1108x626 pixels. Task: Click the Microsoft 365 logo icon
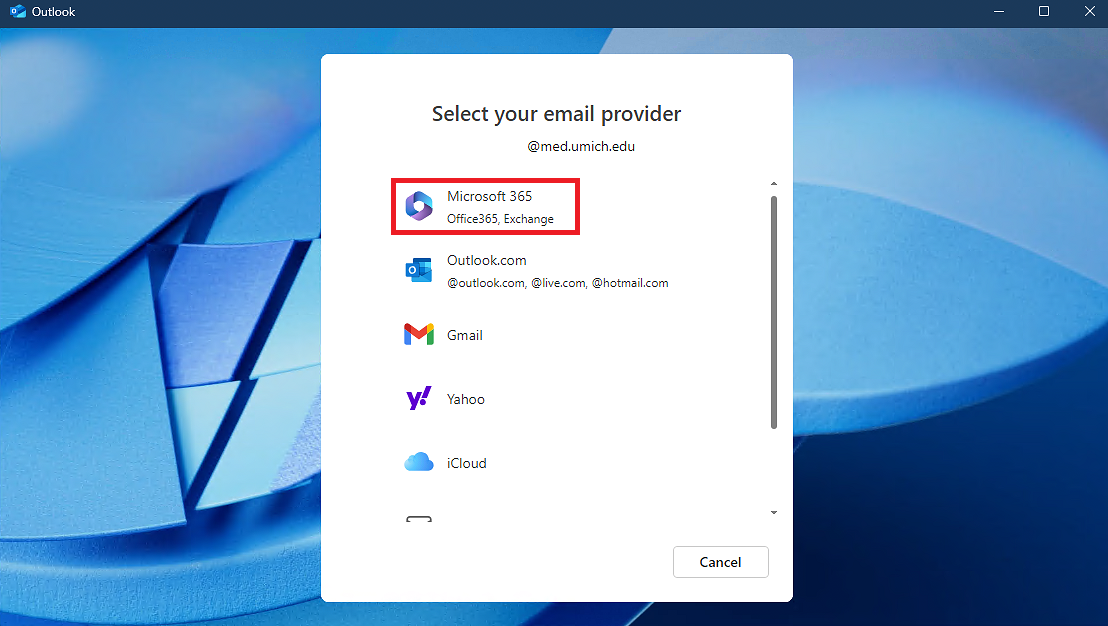coord(418,207)
